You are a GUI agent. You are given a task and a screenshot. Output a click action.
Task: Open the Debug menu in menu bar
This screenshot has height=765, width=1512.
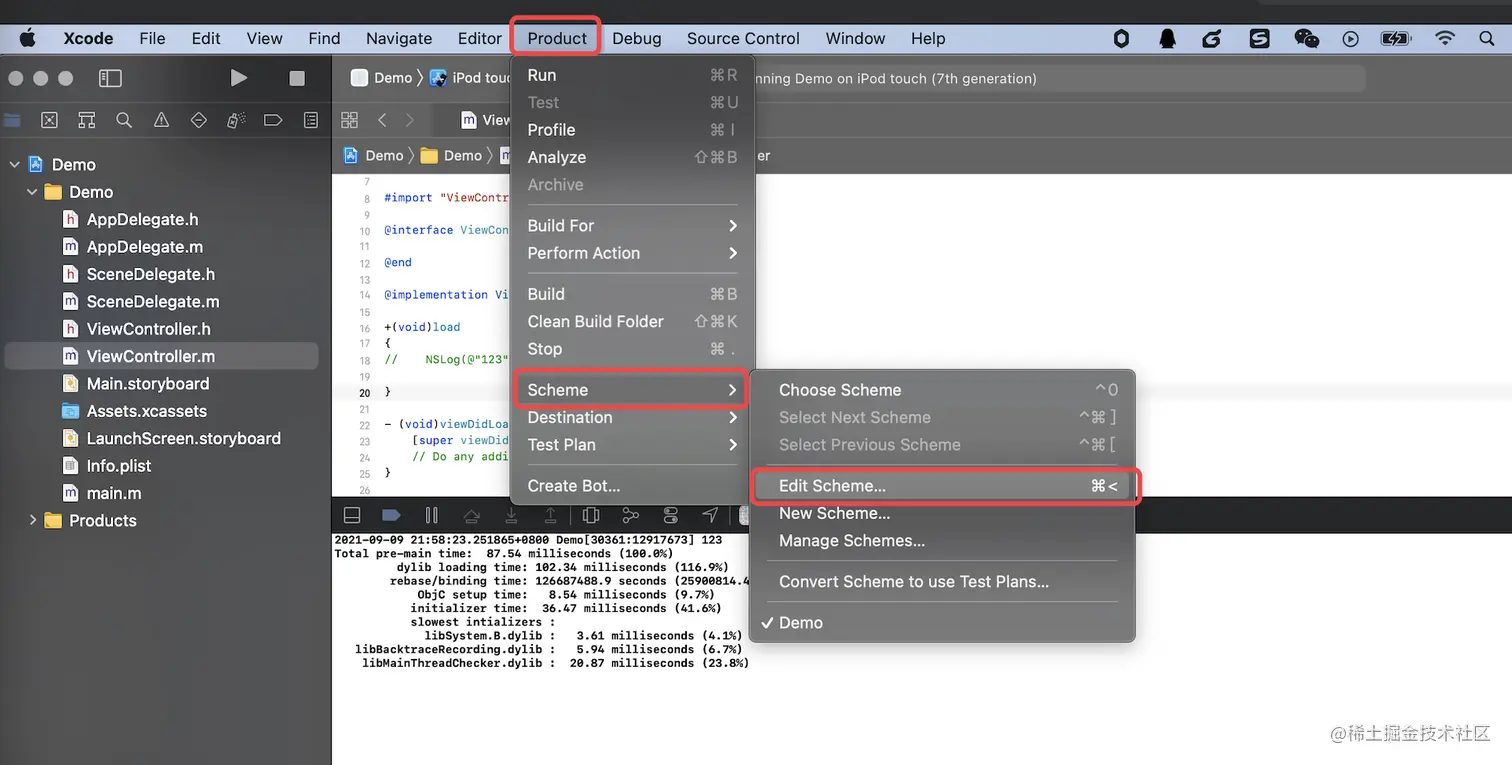coord(636,38)
